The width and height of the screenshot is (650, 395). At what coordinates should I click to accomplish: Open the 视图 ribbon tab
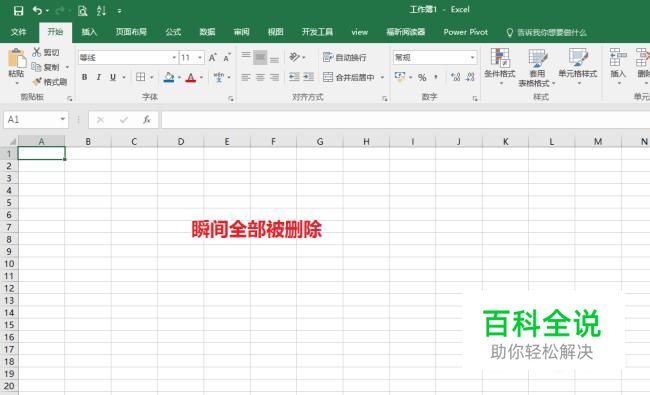[275, 32]
